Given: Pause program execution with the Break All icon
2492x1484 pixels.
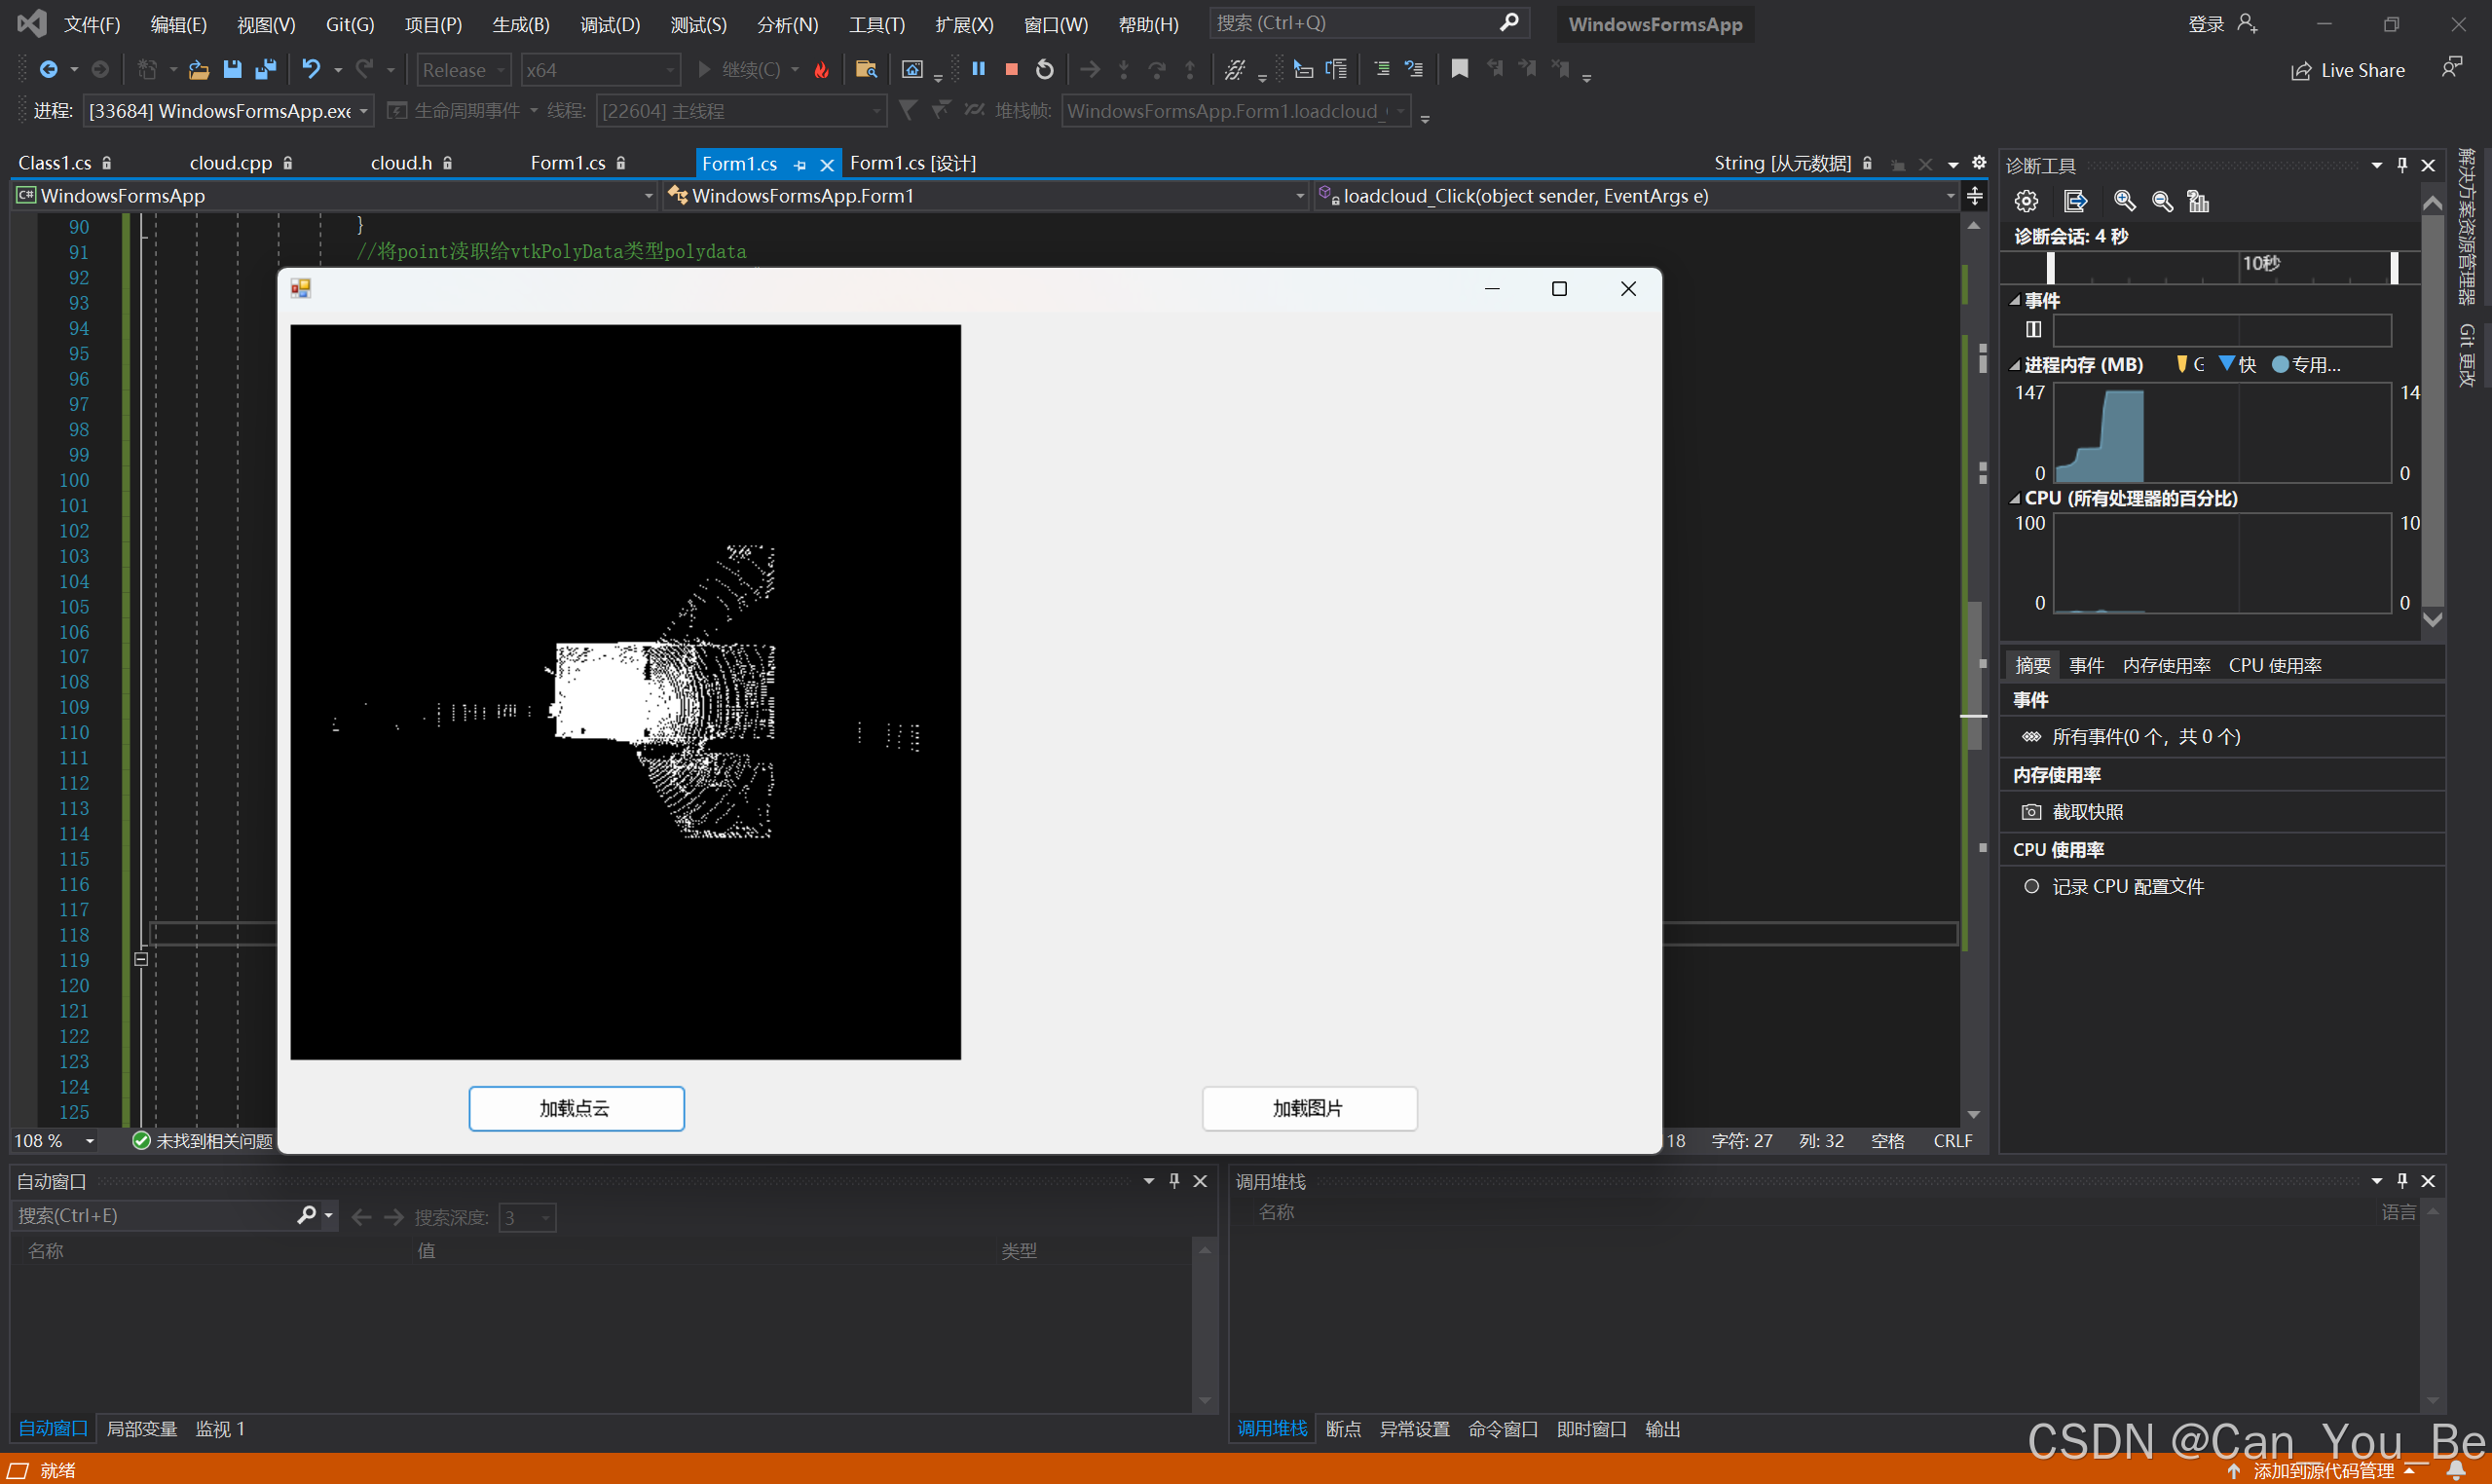Looking at the screenshot, I should click(979, 69).
